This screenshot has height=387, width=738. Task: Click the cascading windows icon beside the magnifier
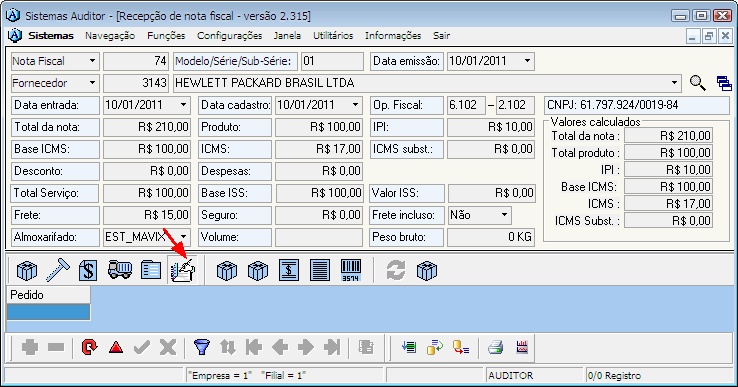(724, 83)
